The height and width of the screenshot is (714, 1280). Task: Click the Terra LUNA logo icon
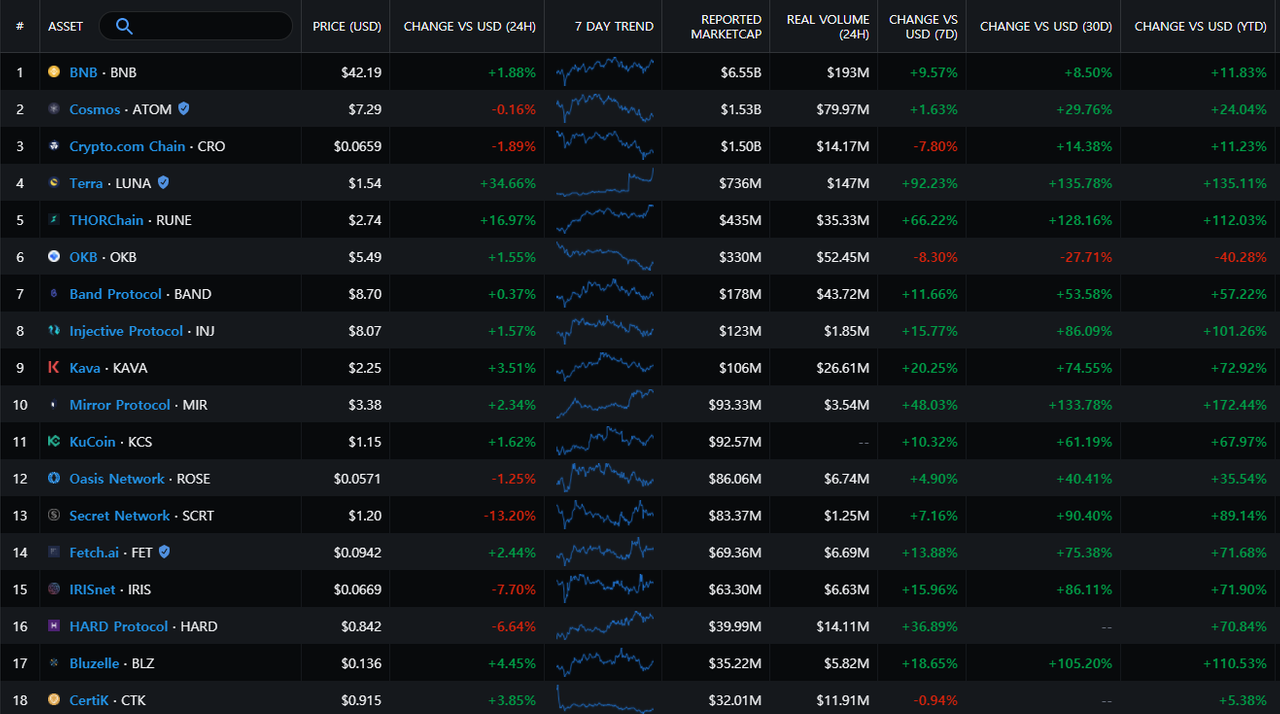[x=54, y=183]
